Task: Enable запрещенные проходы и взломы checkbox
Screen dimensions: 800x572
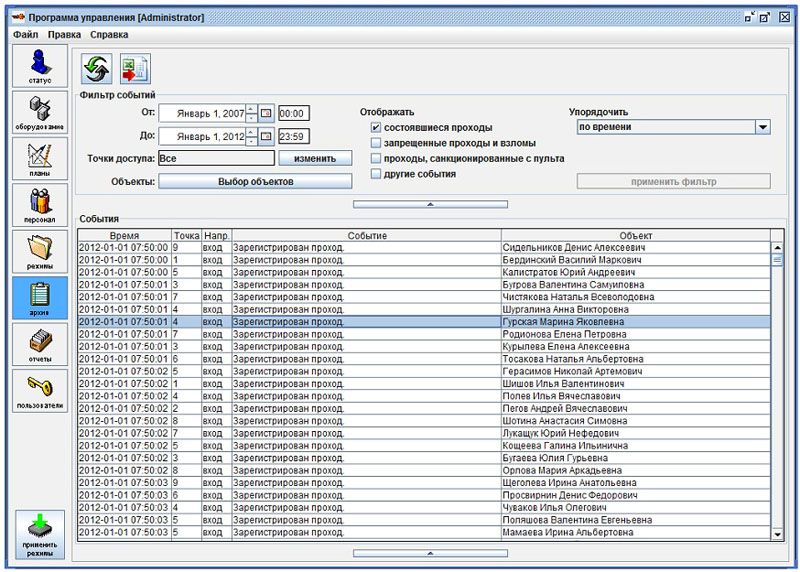Action: pos(376,143)
